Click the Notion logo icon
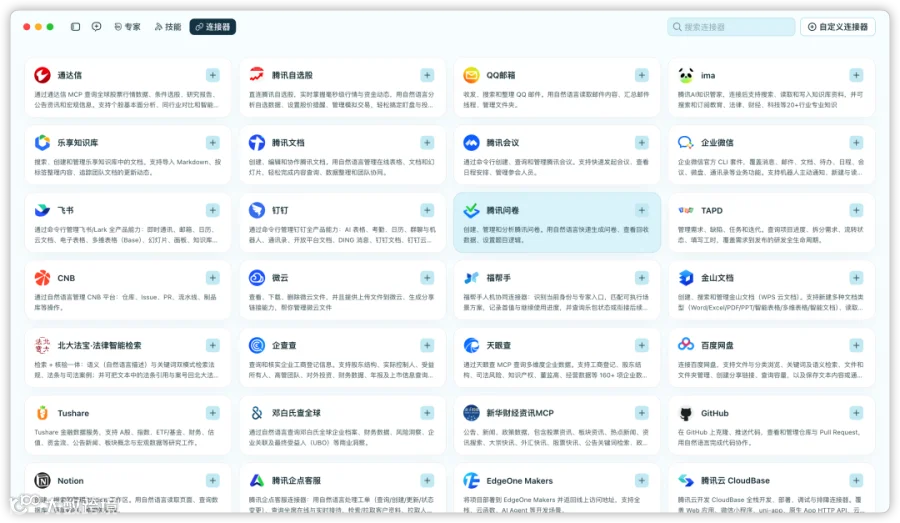The image size is (900, 523). click(x=42, y=481)
